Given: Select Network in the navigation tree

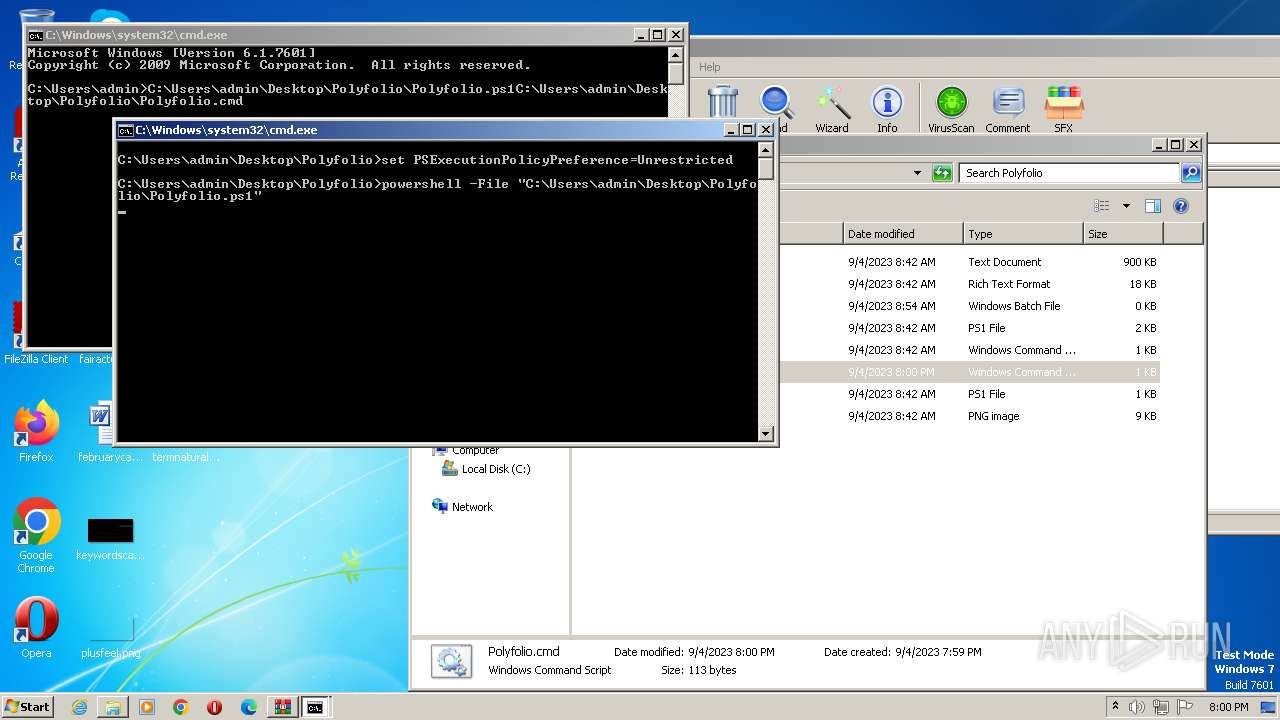Looking at the screenshot, I should (x=462, y=507).
